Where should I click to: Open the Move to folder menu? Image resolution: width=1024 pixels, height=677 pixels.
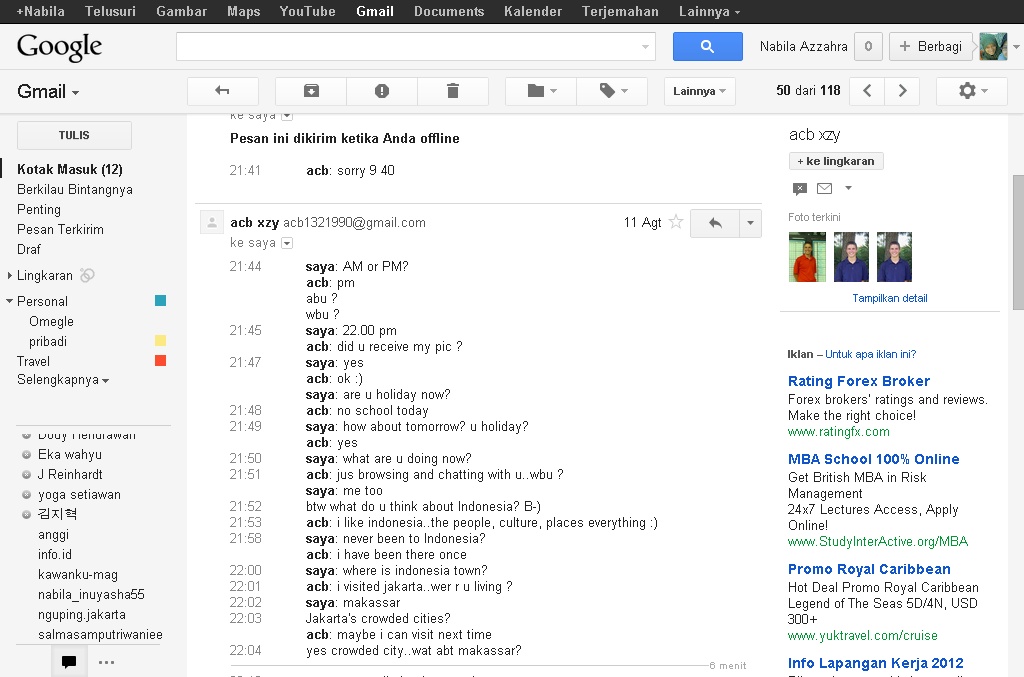click(x=541, y=91)
